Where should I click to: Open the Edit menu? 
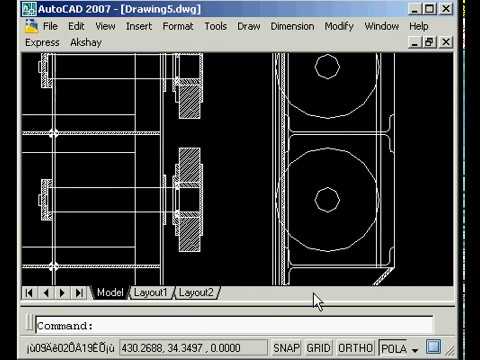coord(76,26)
